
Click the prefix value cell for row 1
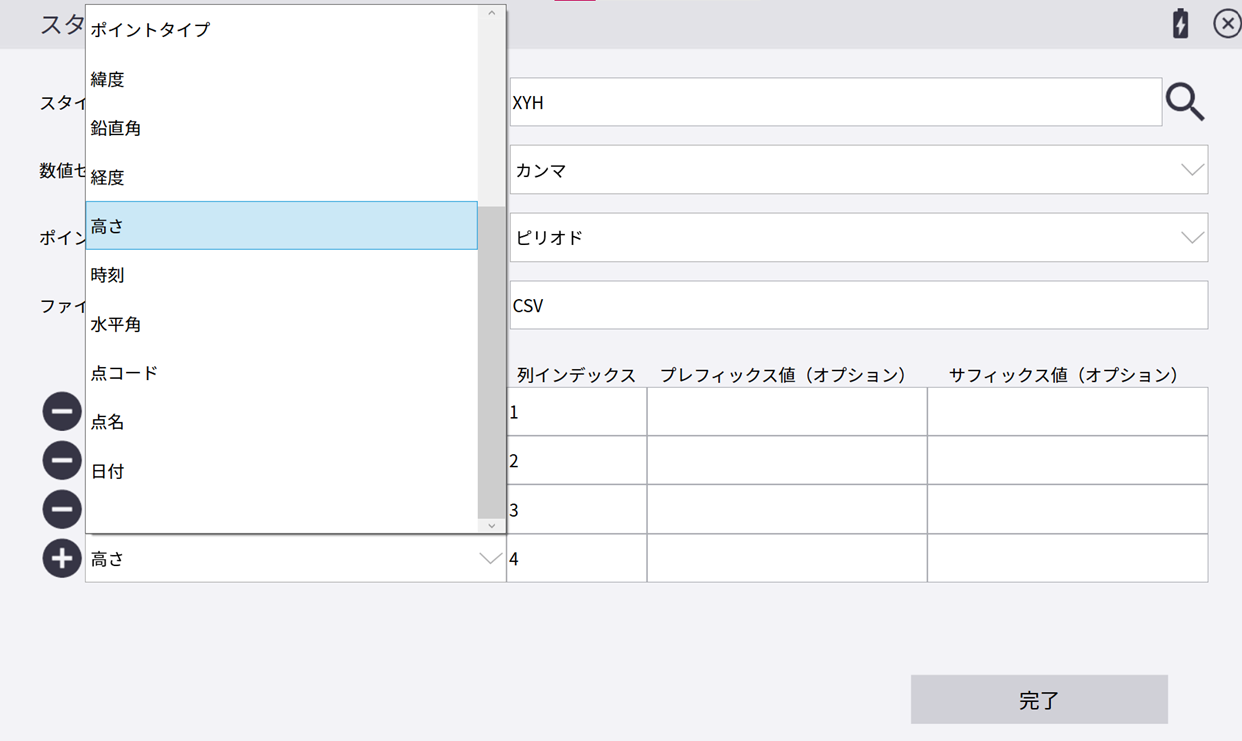786,412
